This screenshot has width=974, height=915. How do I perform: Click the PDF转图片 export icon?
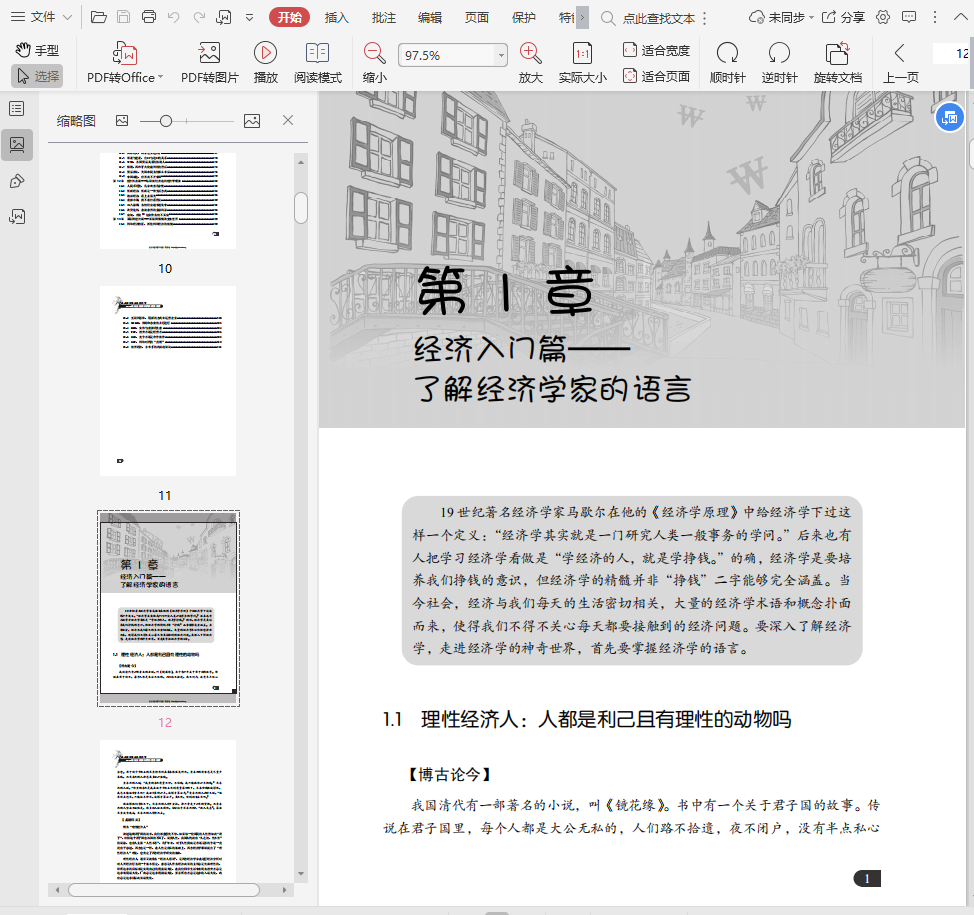pyautogui.click(x=209, y=54)
